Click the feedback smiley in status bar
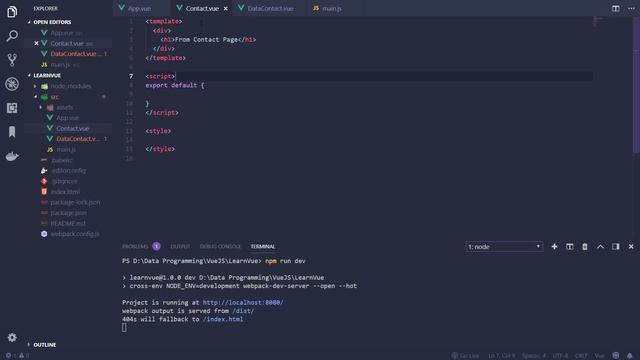The image size is (640, 360). pos(616,356)
